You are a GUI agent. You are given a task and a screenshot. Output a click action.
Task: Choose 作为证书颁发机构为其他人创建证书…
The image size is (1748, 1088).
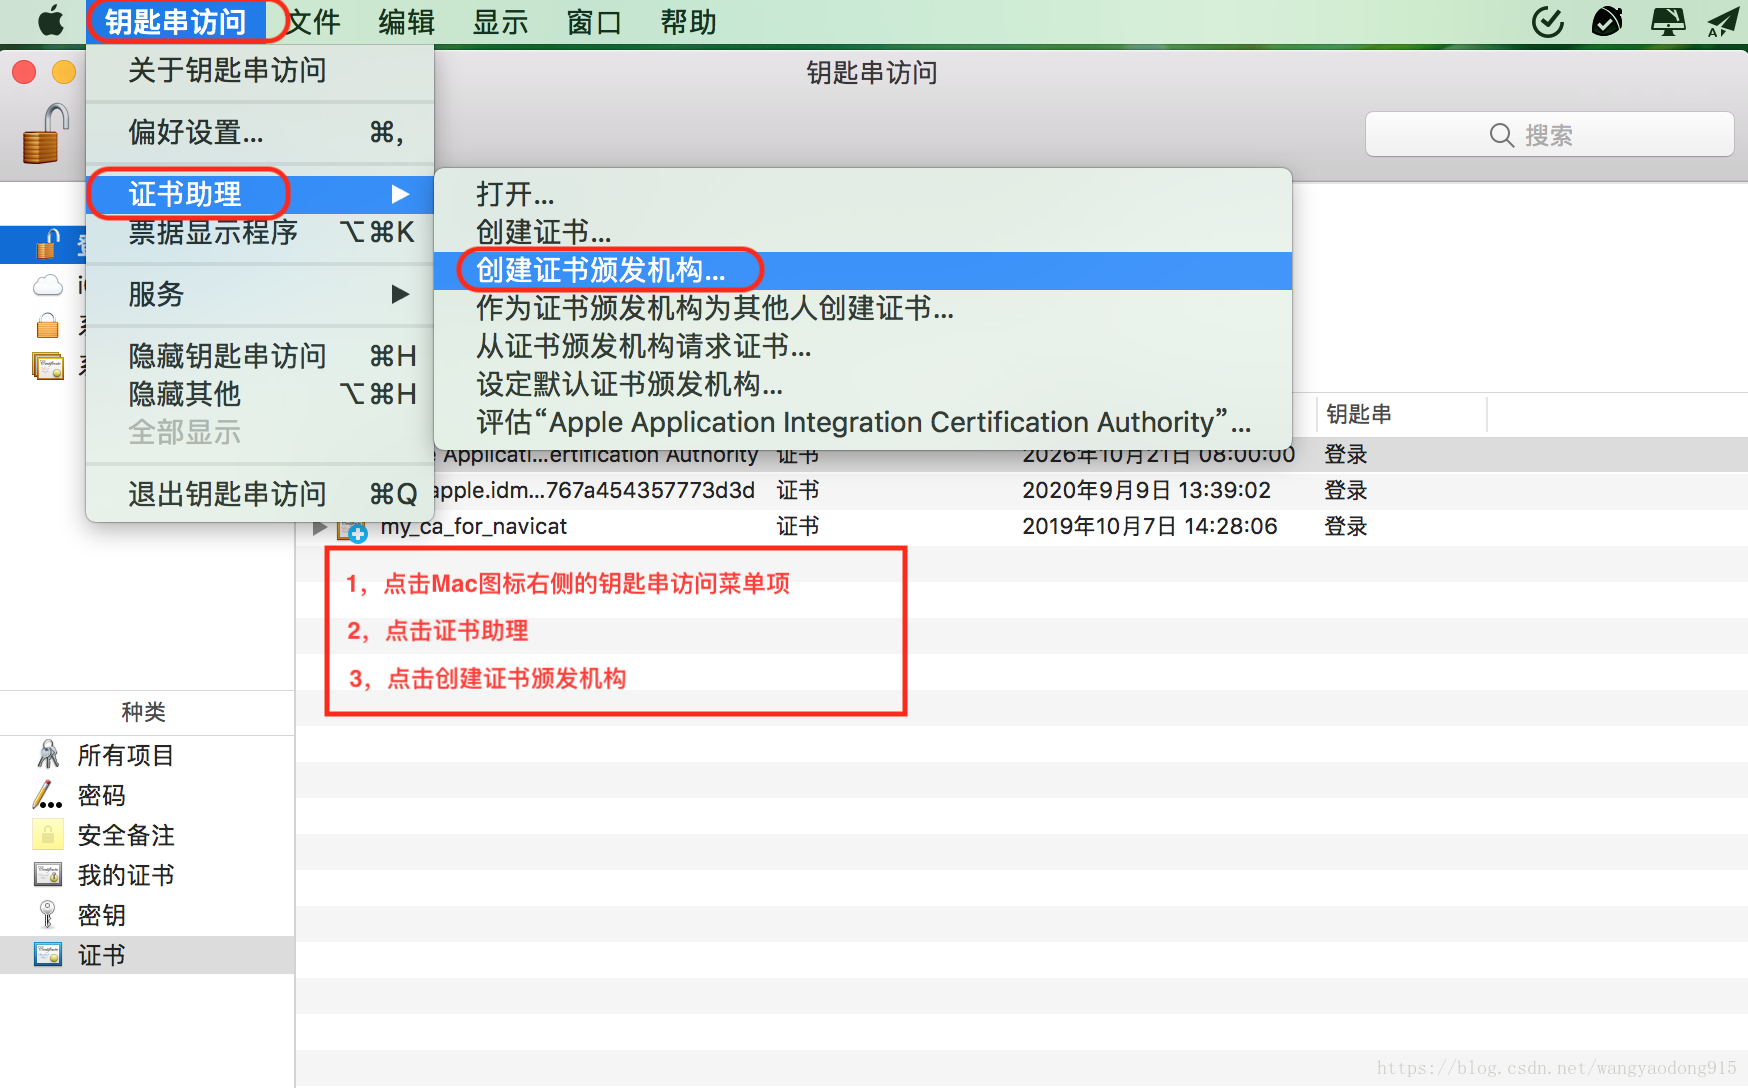(x=863, y=308)
